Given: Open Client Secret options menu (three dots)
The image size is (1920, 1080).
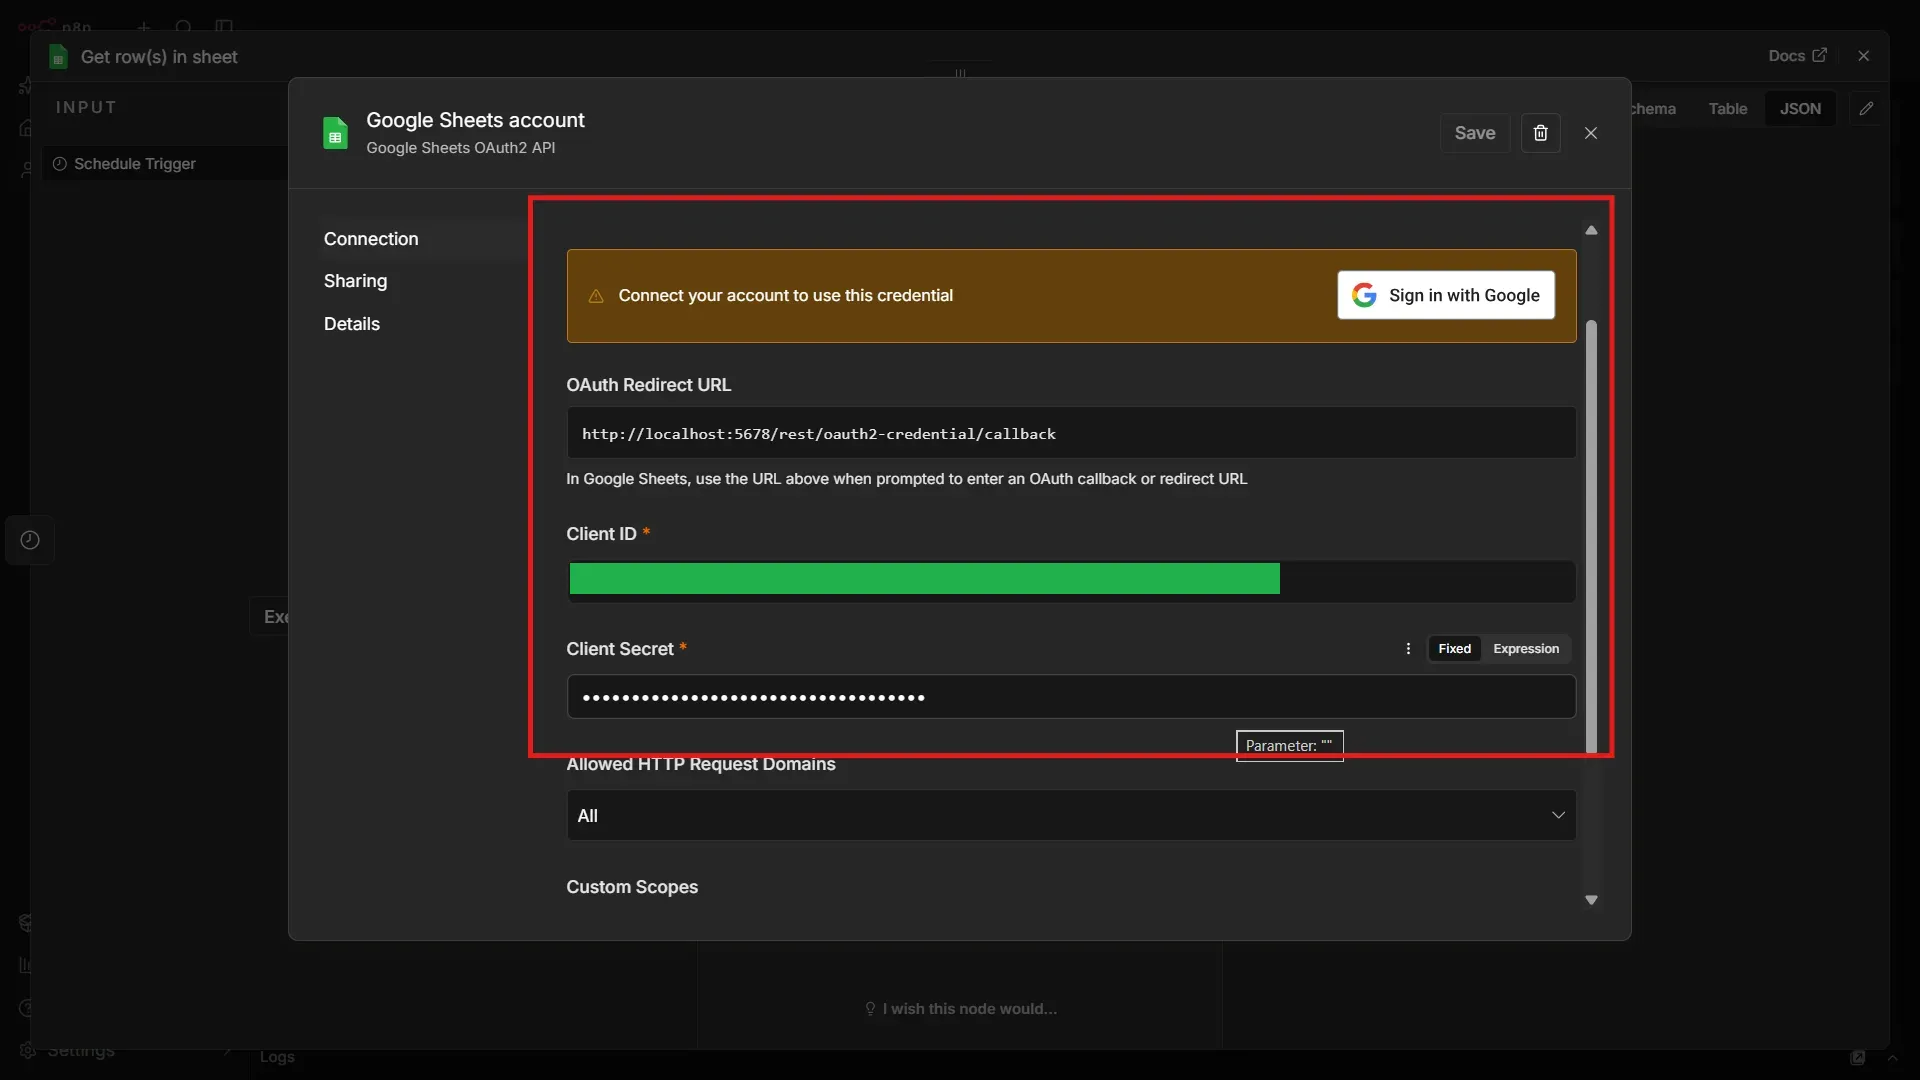Looking at the screenshot, I should pyautogui.click(x=1408, y=649).
